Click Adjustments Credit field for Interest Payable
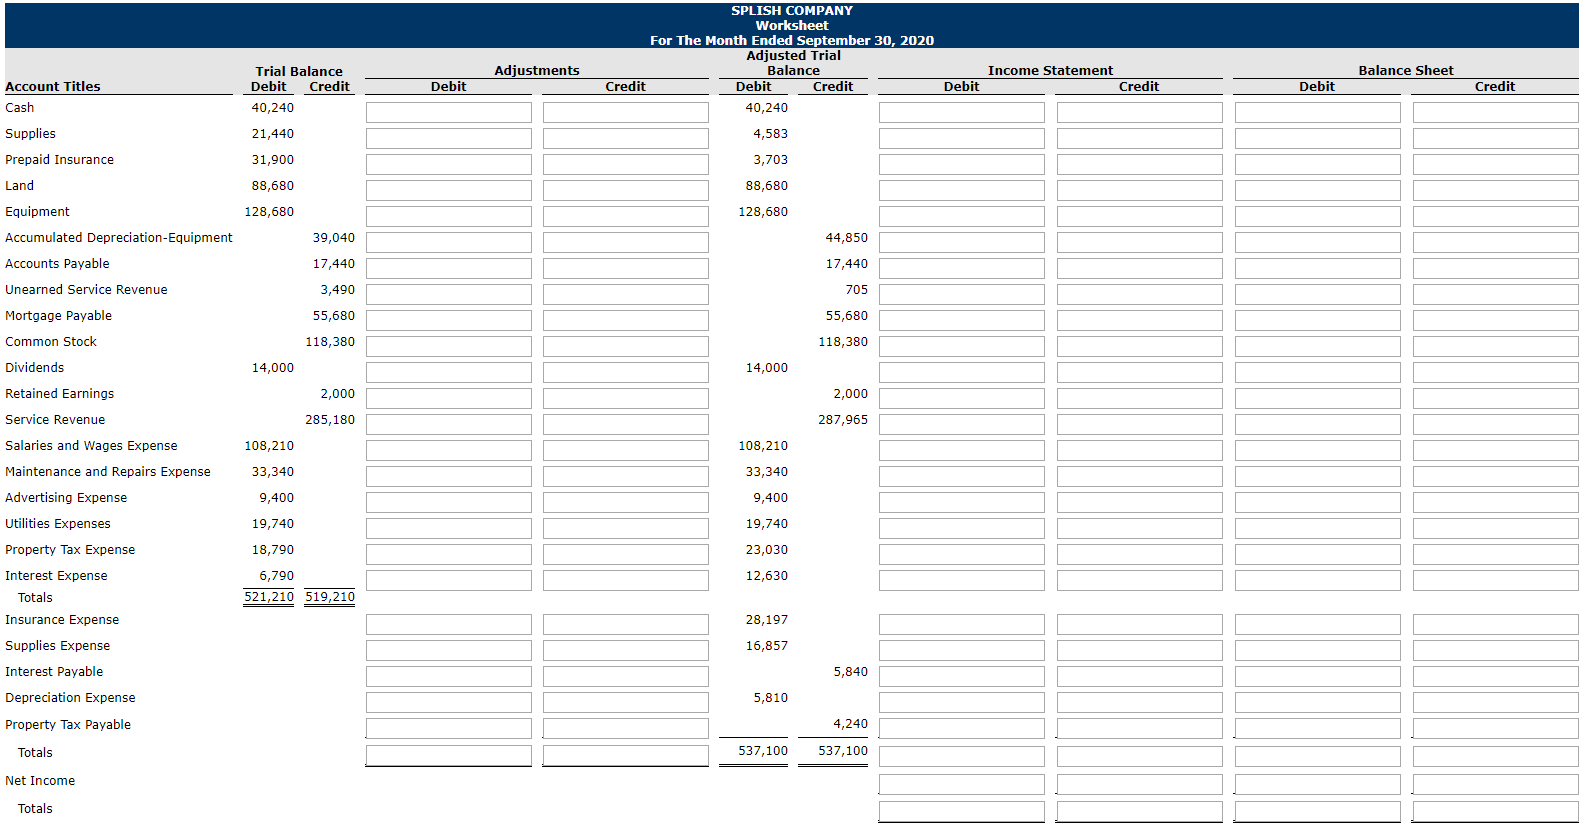This screenshot has height=838, width=1594. [626, 676]
